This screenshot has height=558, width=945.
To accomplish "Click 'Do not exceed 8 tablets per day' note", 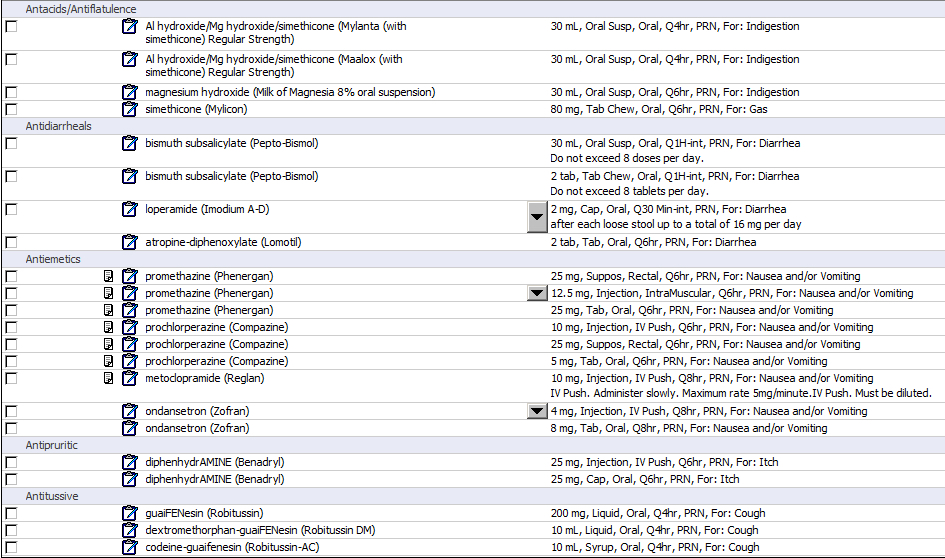I will (629, 191).
